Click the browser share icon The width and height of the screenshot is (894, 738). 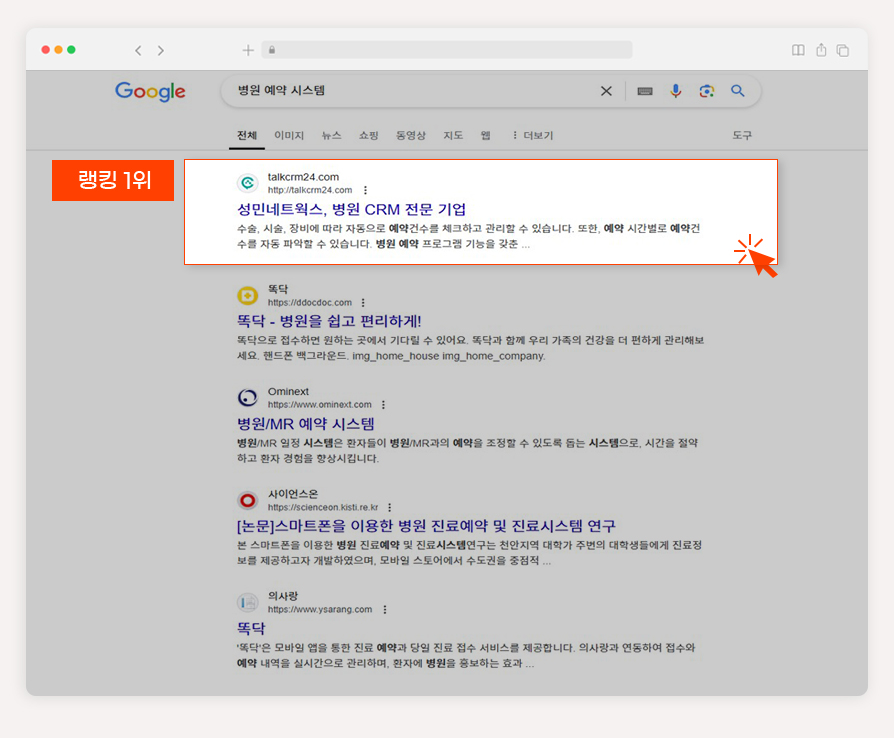coord(820,50)
